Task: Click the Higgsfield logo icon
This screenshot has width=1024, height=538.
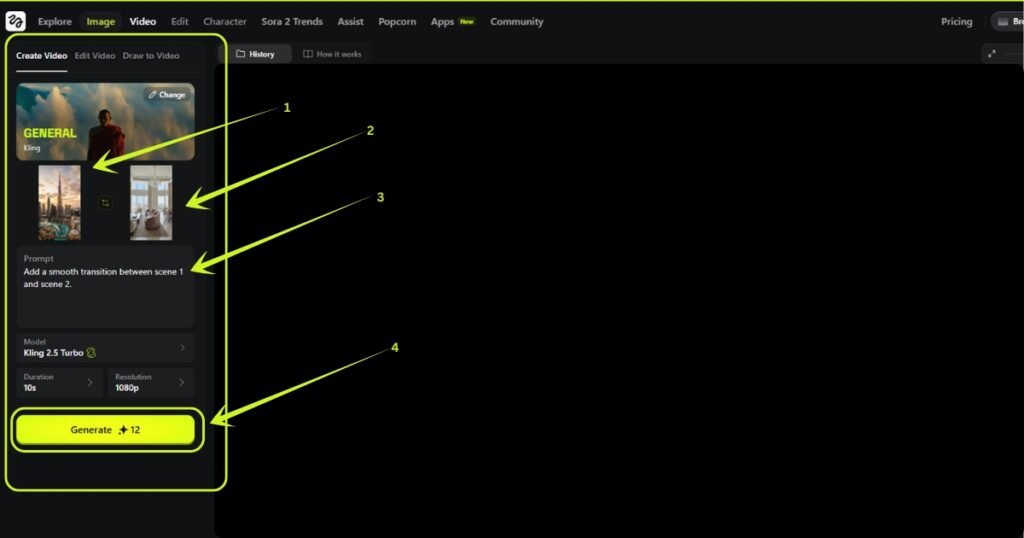Action: (15, 21)
